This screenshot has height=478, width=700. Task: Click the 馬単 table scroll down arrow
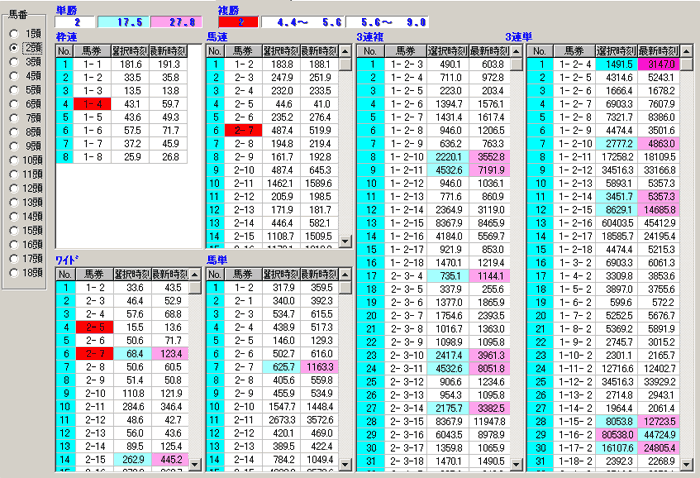pyautogui.click(x=345, y=465)
